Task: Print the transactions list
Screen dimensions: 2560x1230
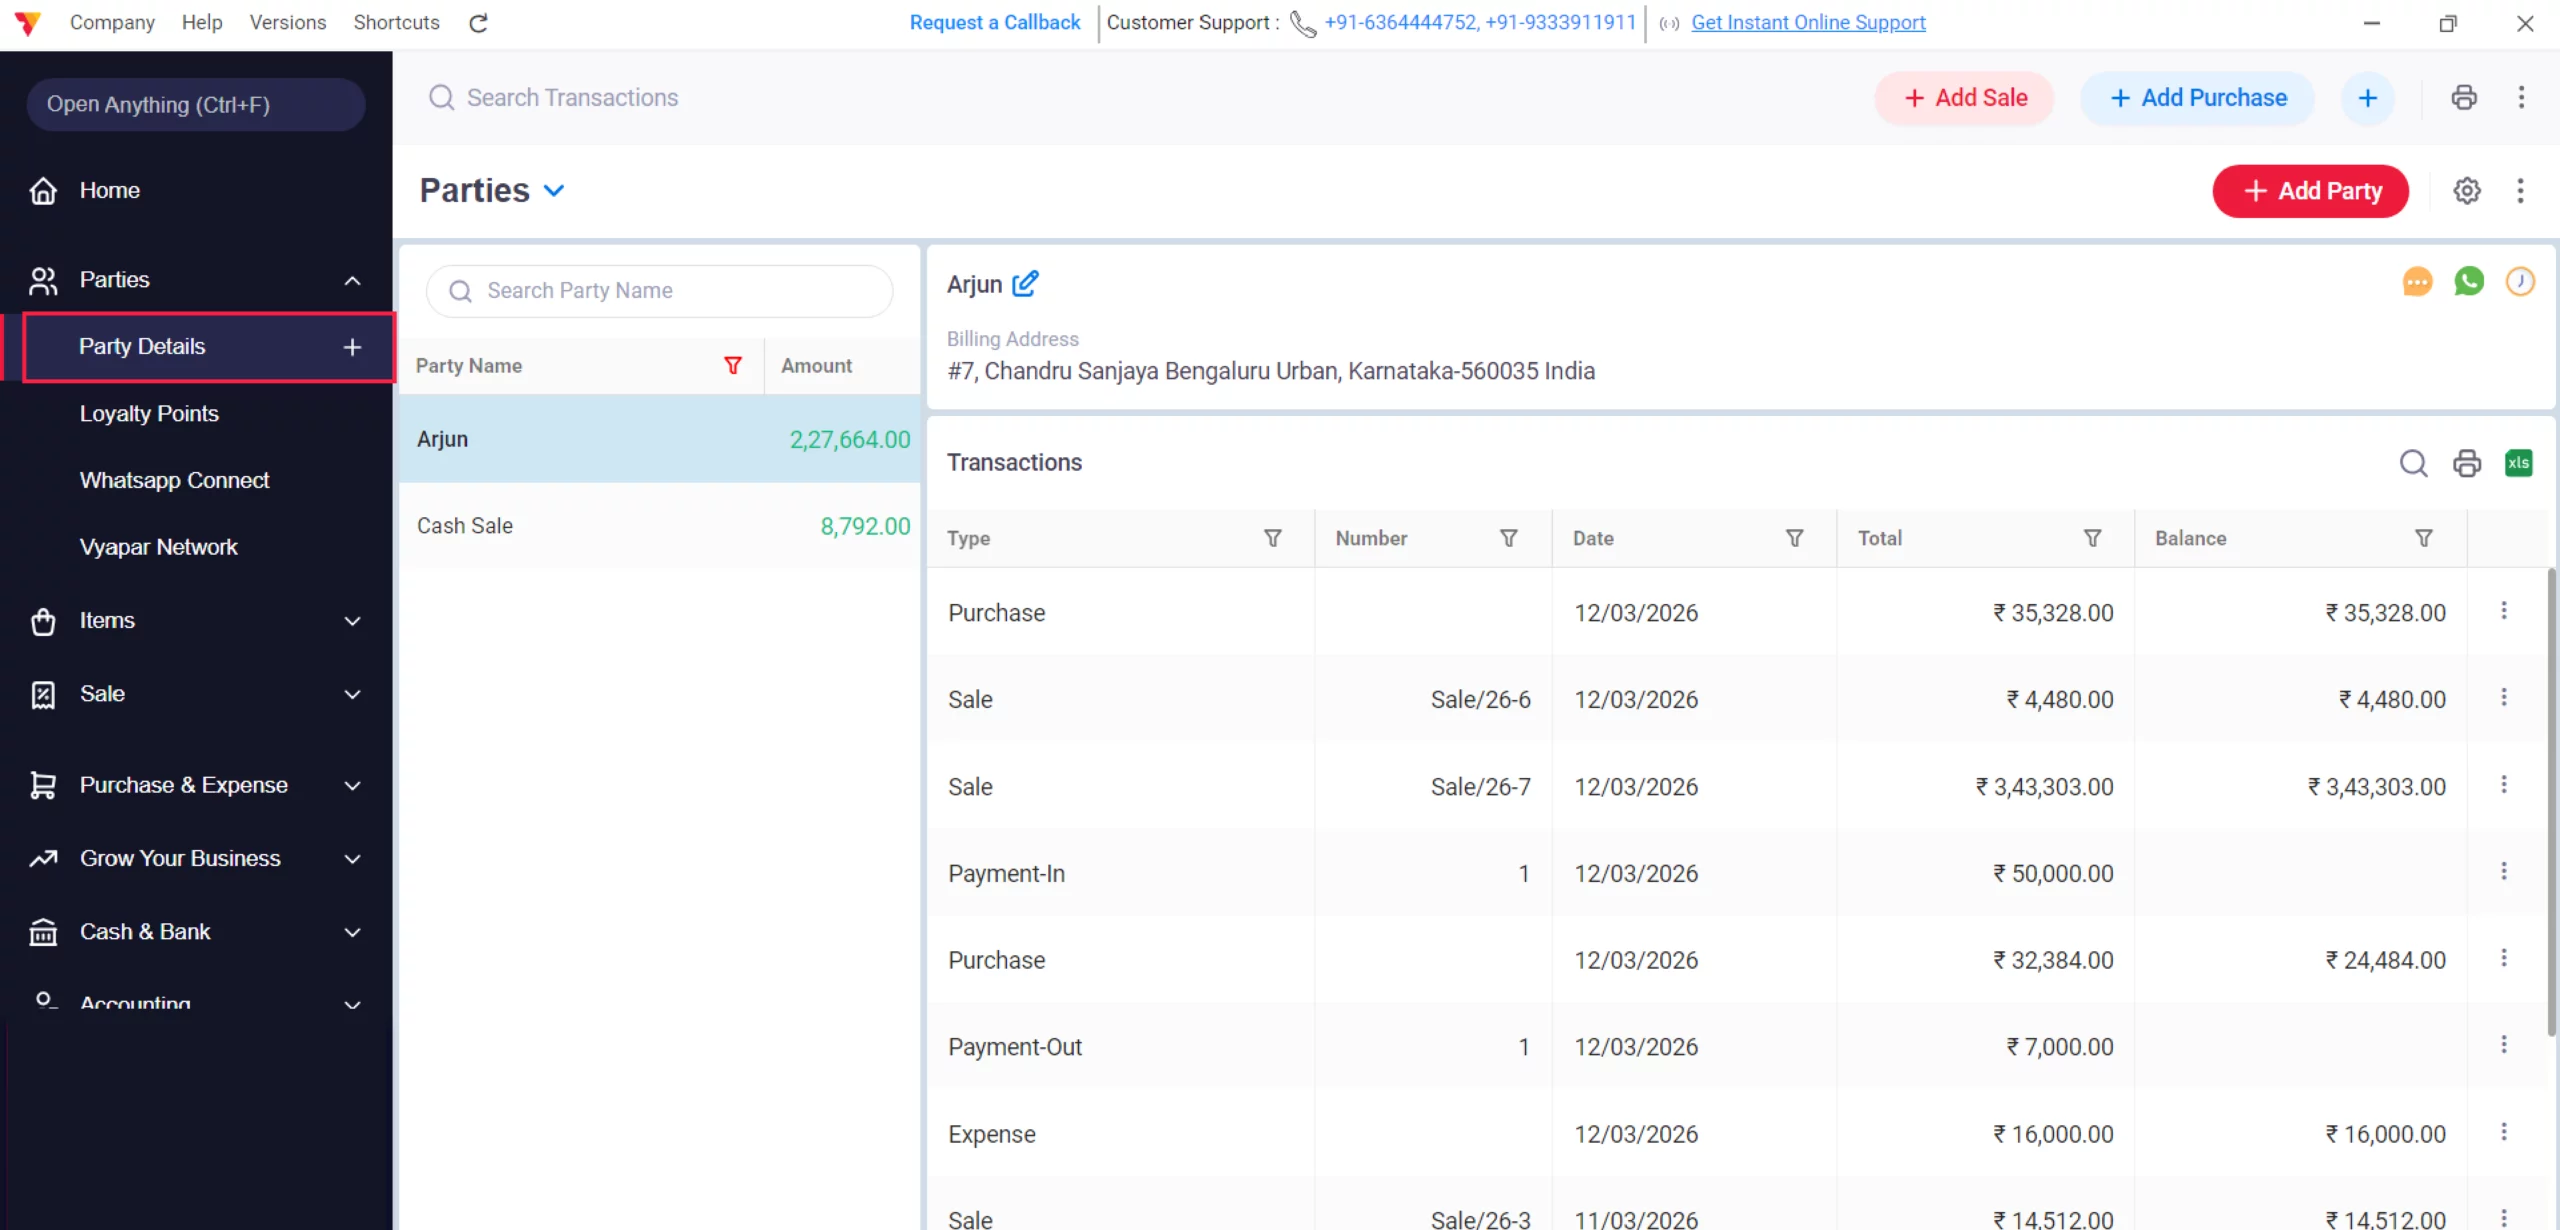Action: pyautogui.click(x=2466, y=463)
